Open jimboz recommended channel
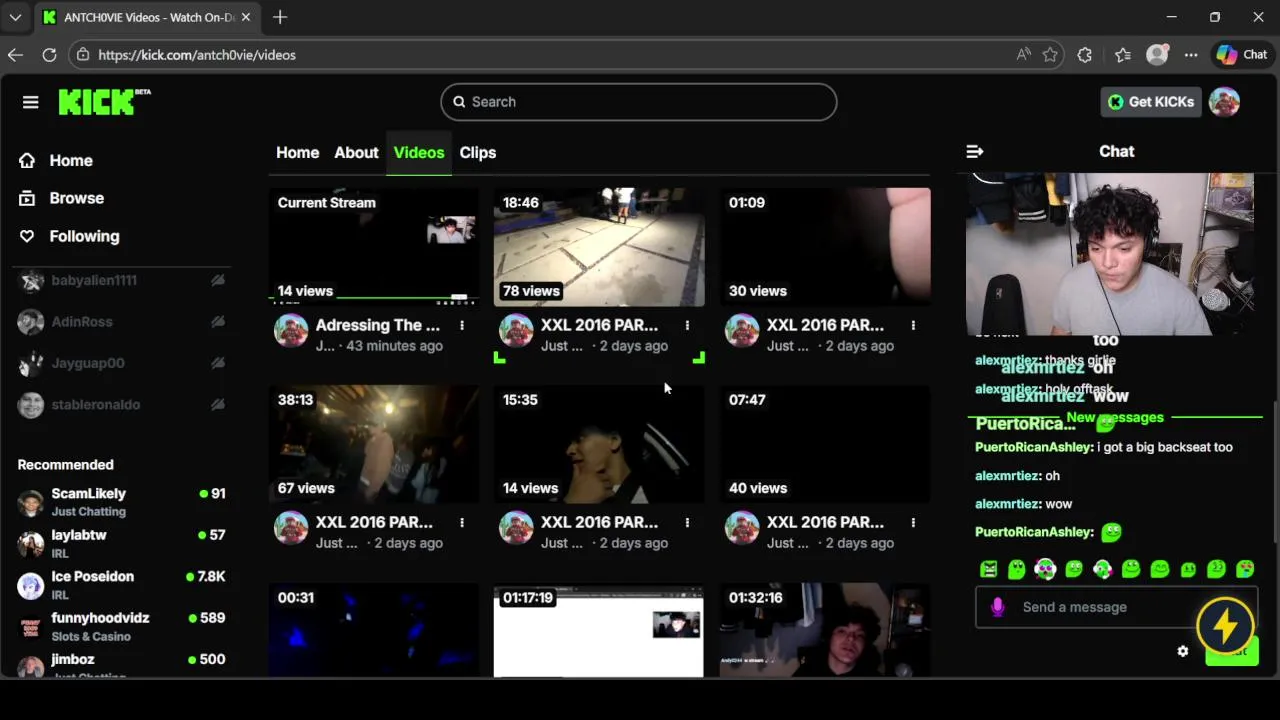Screen dimensions: 1280x720 pyautogui.click(x=123, y=664)
